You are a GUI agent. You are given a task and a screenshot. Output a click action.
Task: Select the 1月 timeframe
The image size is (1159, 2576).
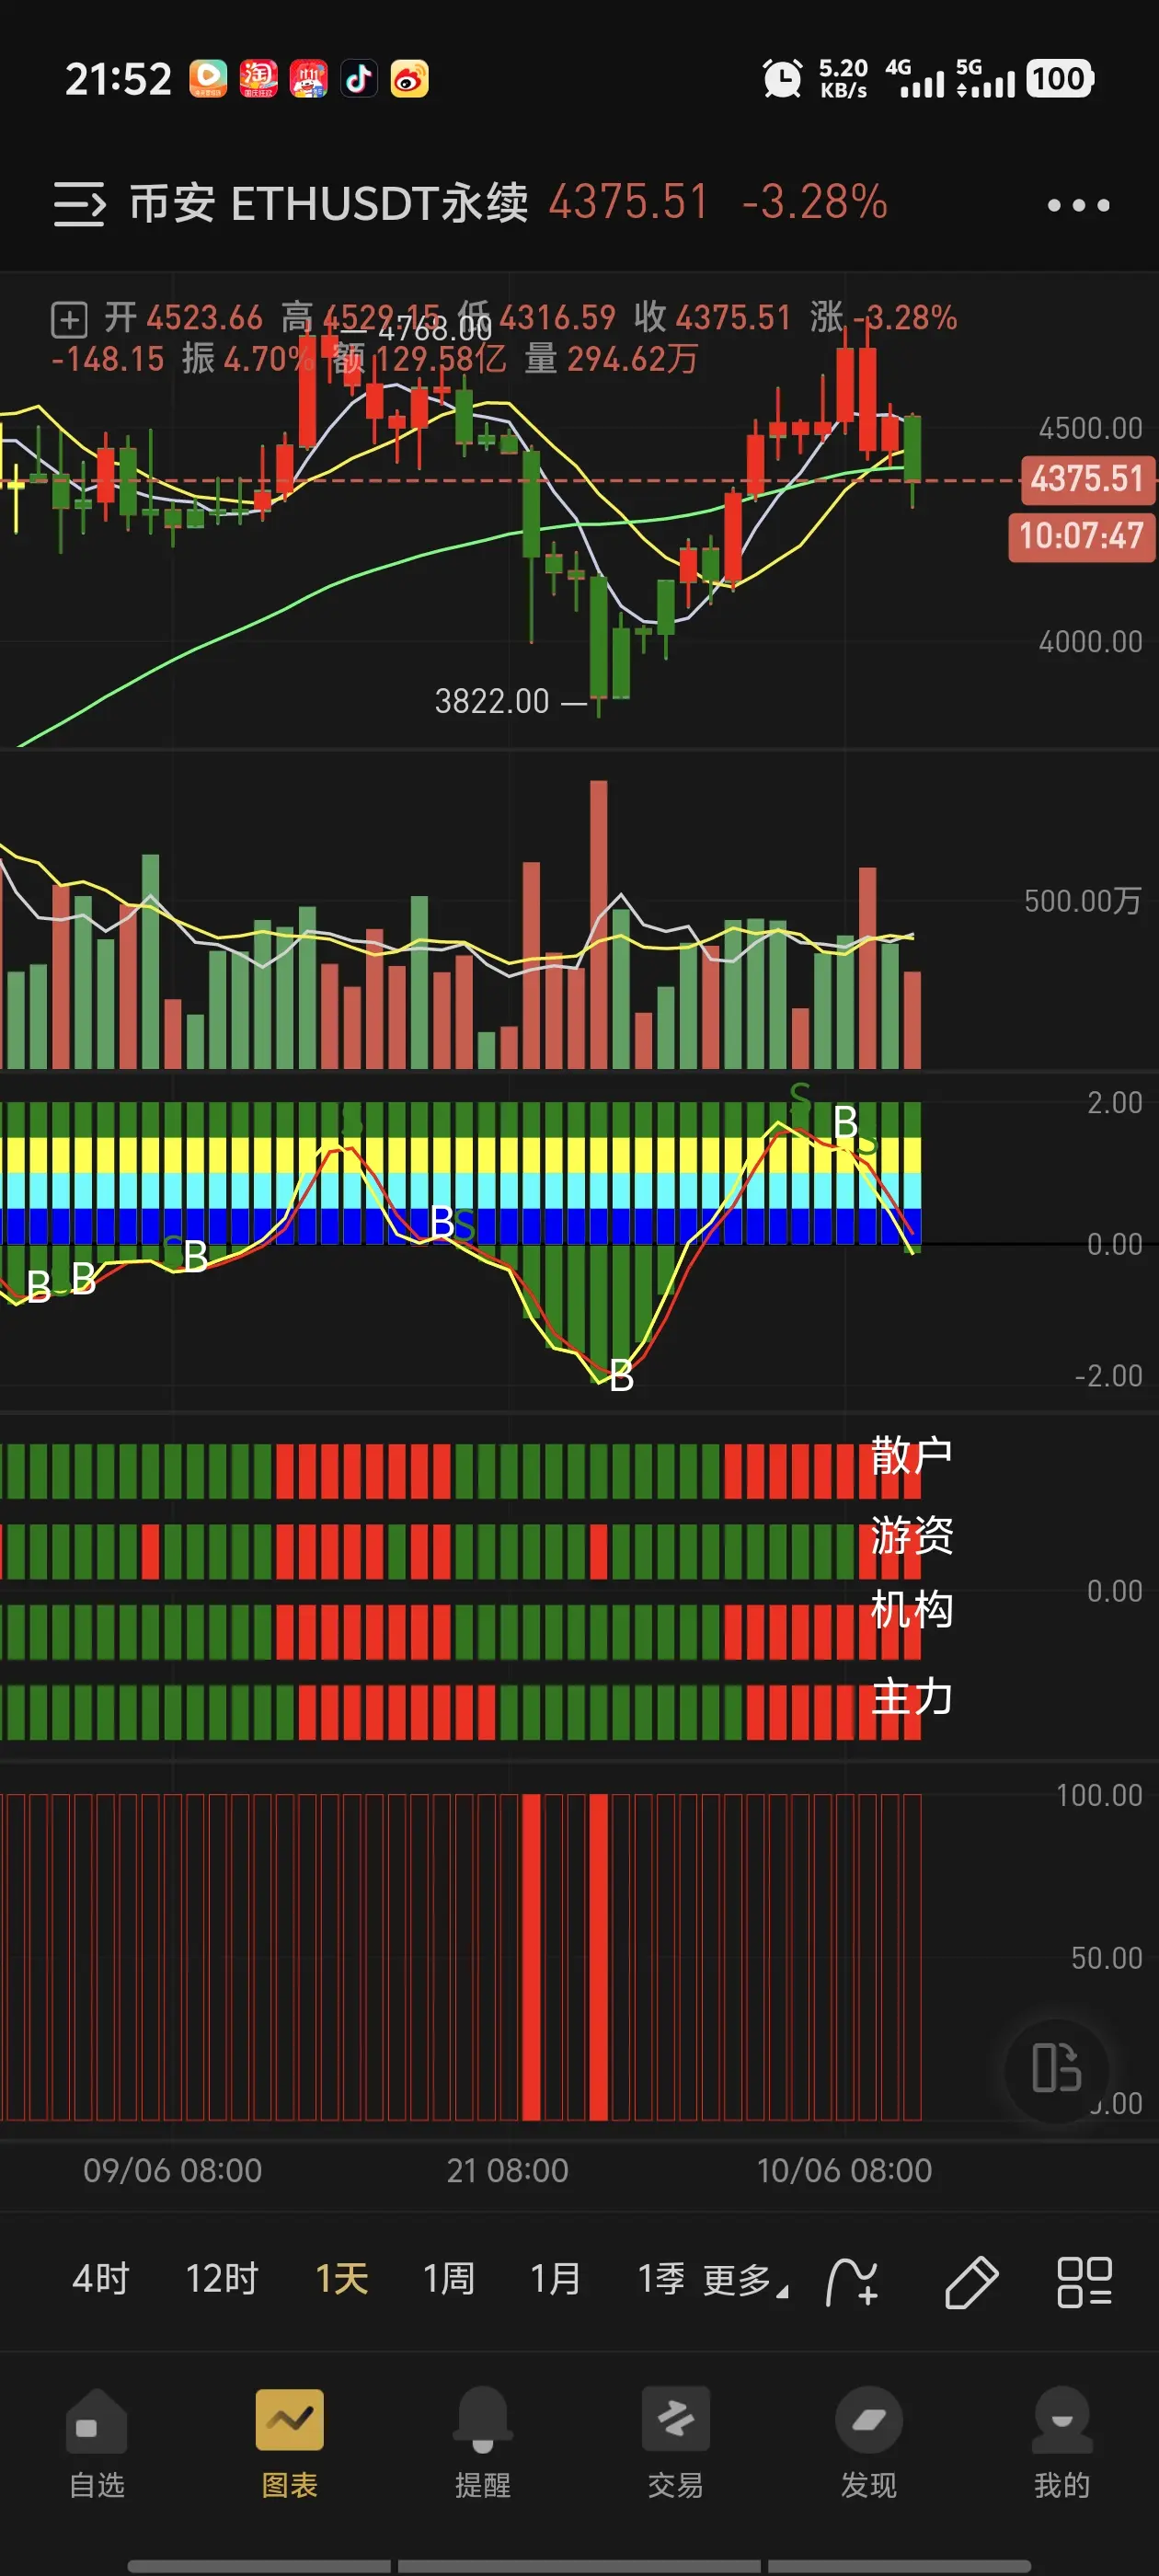[555, 2279]
